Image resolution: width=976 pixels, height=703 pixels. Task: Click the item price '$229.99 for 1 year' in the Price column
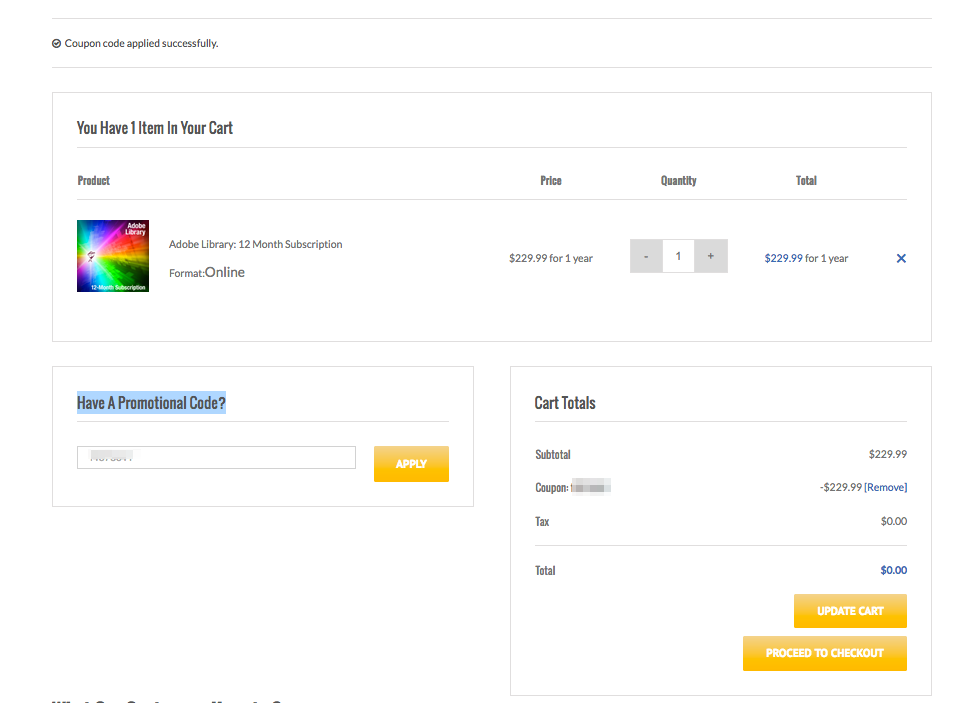(551, 258)
